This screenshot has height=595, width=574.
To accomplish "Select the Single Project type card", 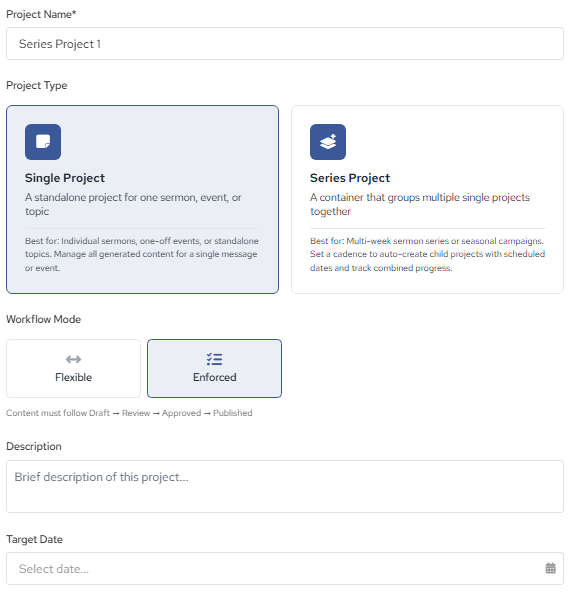I will click(x=142, y=200).
